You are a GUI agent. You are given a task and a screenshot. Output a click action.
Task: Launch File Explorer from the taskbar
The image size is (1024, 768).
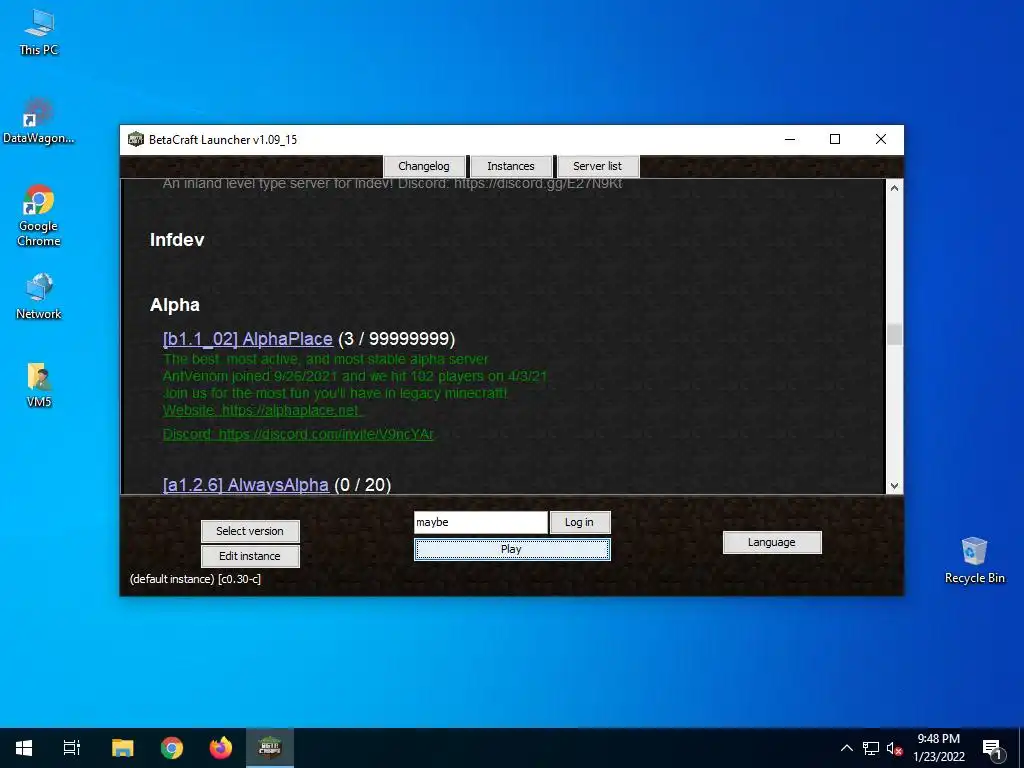123,748
